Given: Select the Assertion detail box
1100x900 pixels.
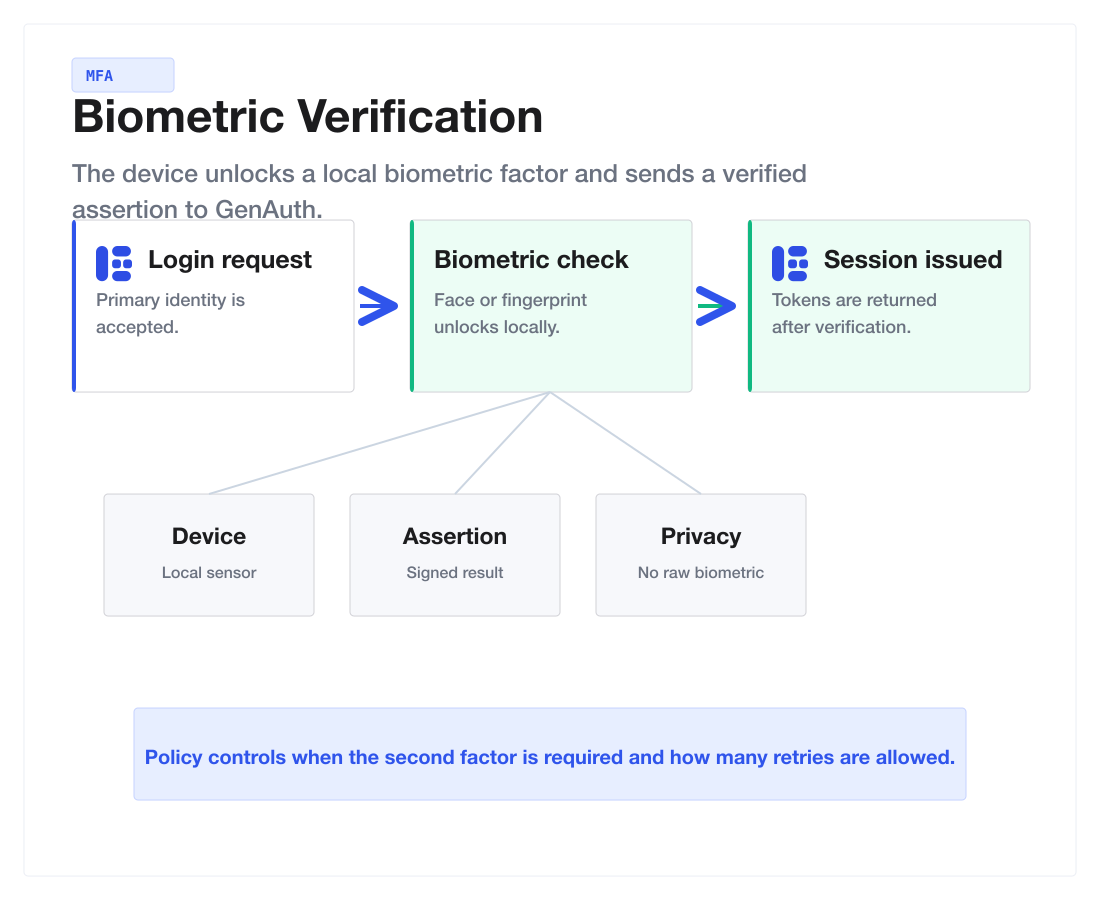Looking at the screenshot, I should click(455, 555).
